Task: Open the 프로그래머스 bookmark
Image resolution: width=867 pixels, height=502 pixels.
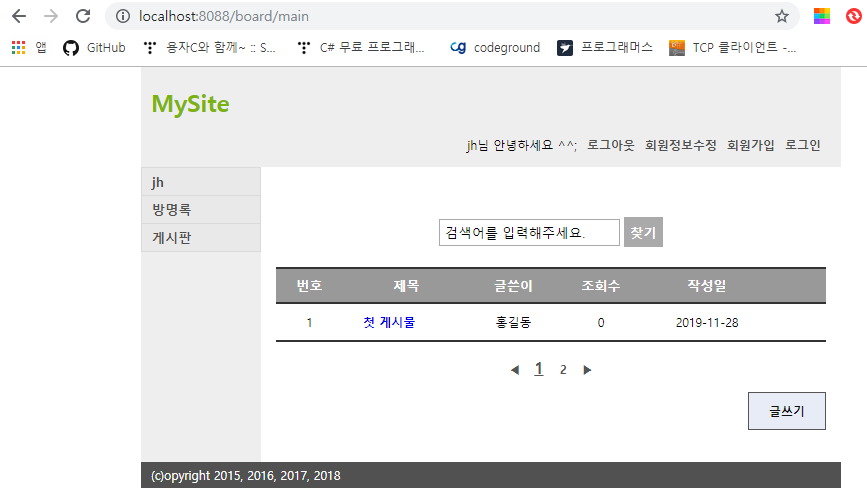Action: pos(604,48)
